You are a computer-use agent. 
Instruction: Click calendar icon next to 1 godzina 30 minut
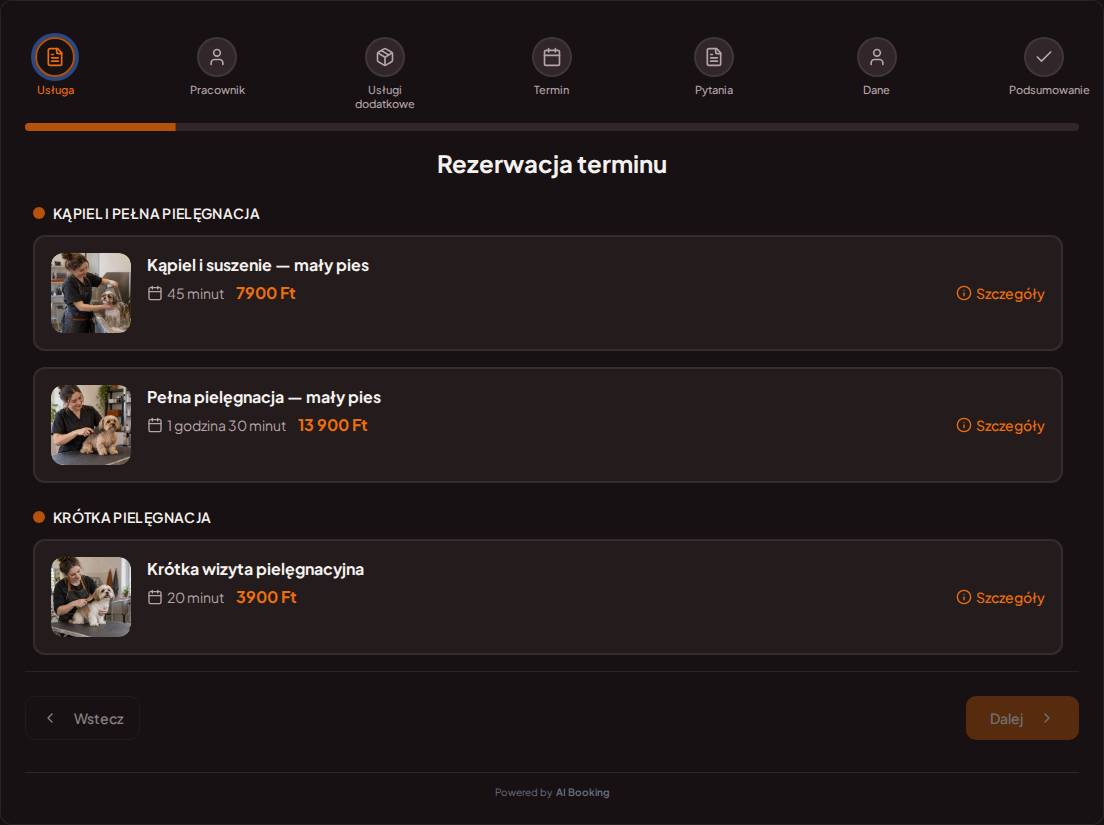[155, 425]
